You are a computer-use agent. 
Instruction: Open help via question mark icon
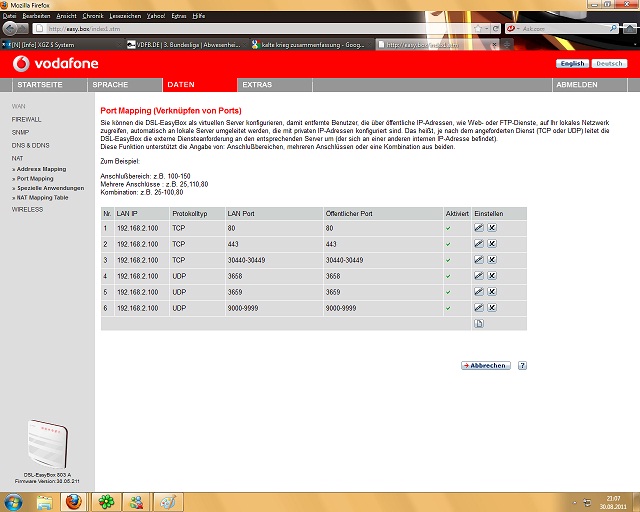click(522, 366)
